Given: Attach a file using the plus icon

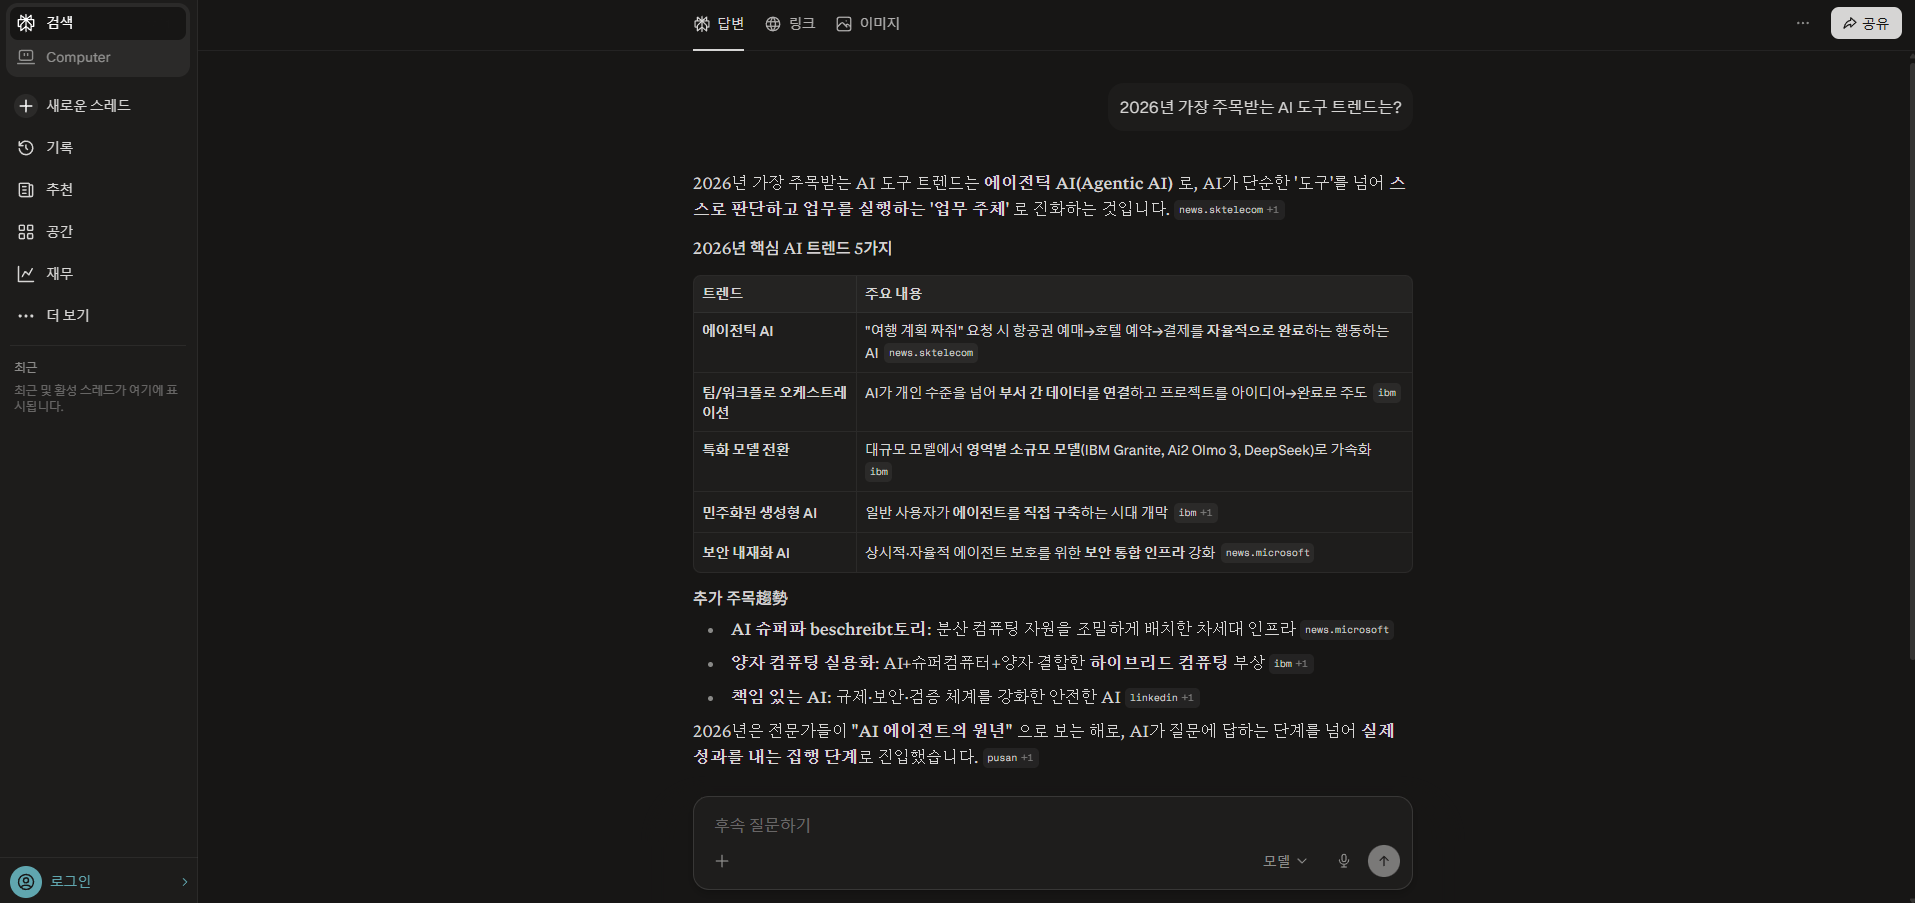Looking at the screenshot, I should [x=722, y=860].
